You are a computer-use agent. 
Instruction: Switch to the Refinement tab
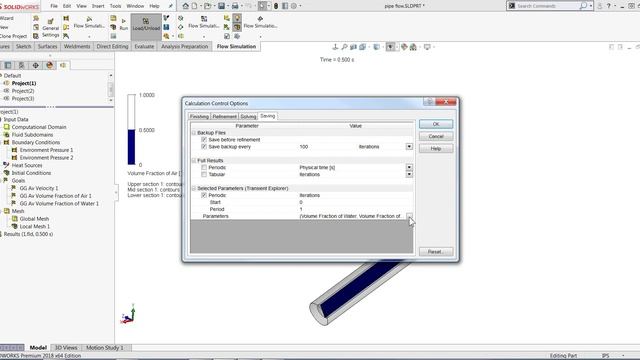pos(224,116)
